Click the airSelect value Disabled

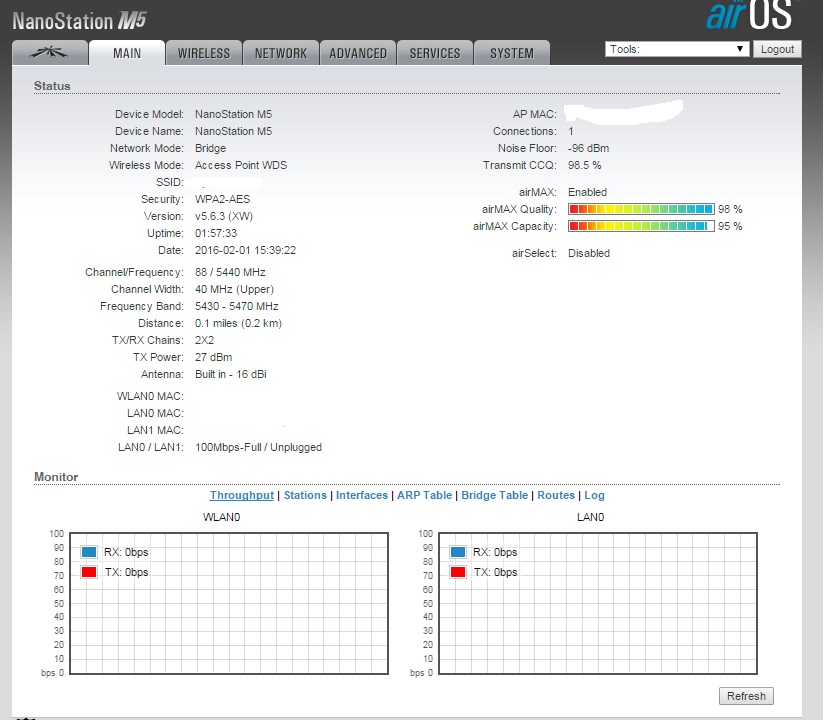[589, 253]
